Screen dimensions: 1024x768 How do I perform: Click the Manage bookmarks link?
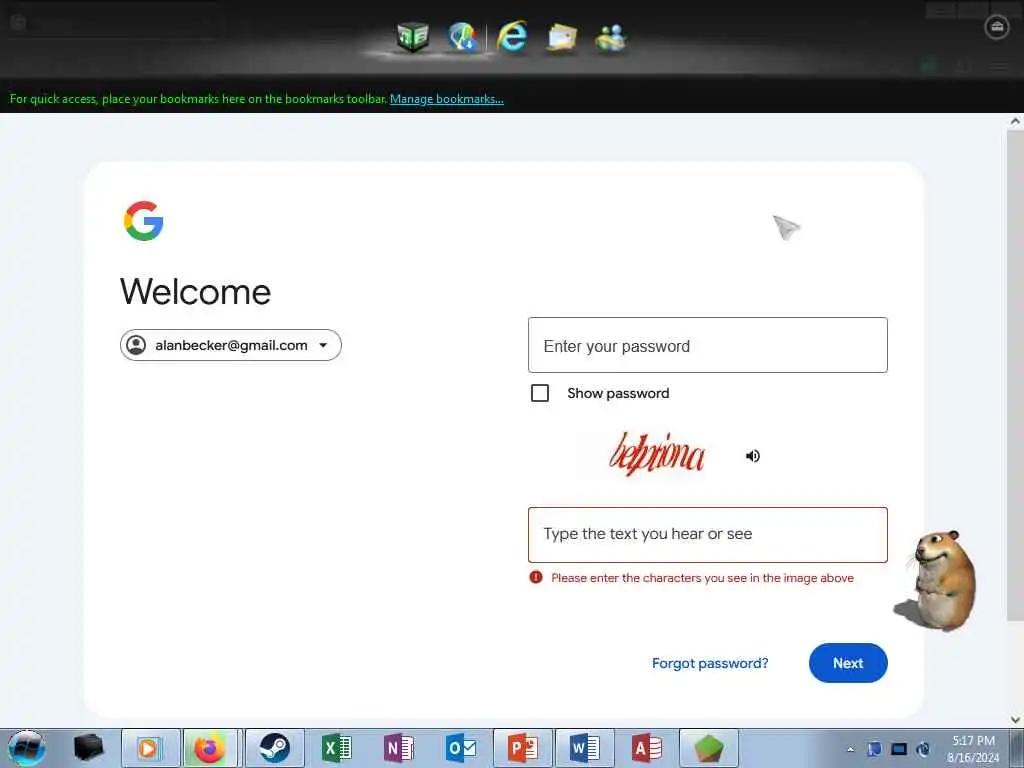[x=447, y=99]
